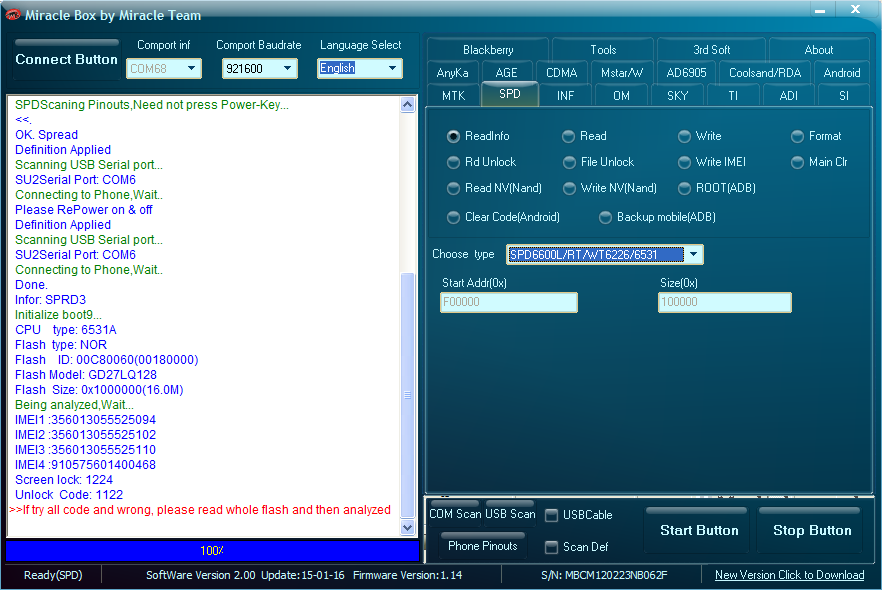The height and width of the screenshot is (590, 882).
Task: Open the SKY tab
Action: tap(677, 96)
